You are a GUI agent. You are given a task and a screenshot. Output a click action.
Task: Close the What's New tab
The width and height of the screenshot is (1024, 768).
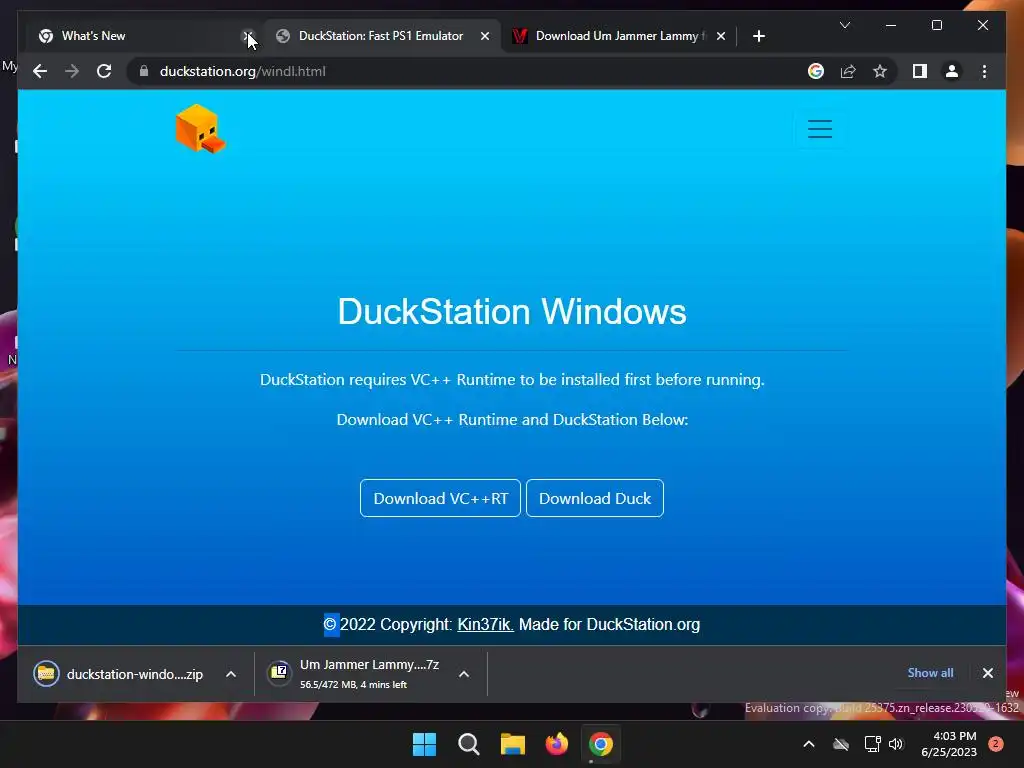pos(248,36)
